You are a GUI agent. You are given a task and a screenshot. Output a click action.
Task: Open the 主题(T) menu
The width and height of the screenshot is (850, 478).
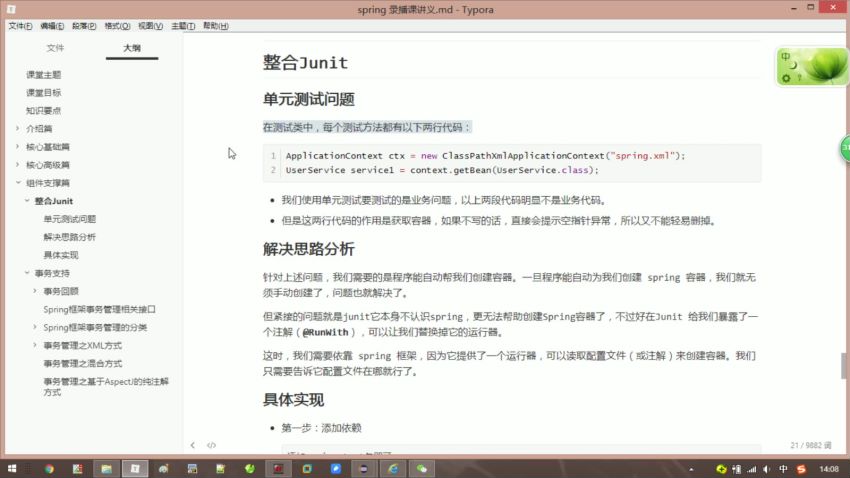click(183, 26)
